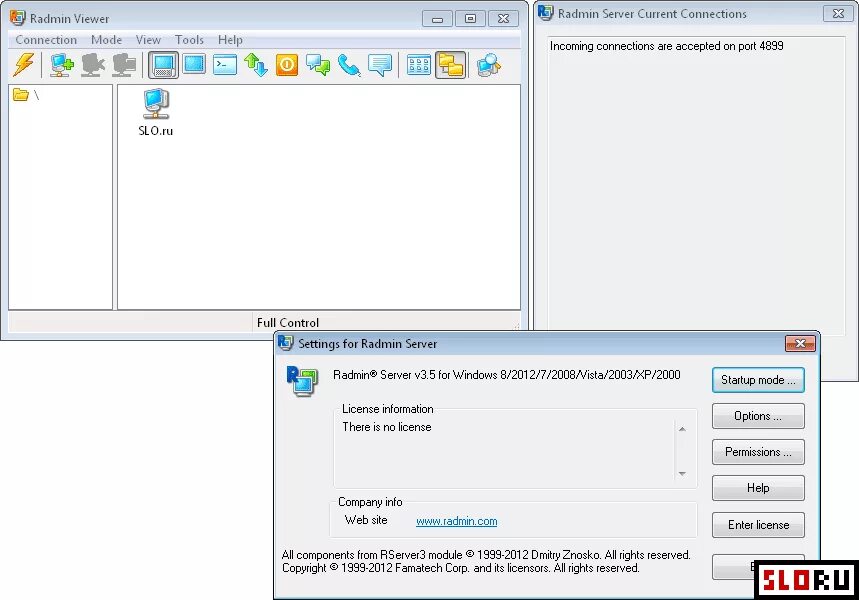
Task: Select Full Control mode icon
Action: click(163, 65)
